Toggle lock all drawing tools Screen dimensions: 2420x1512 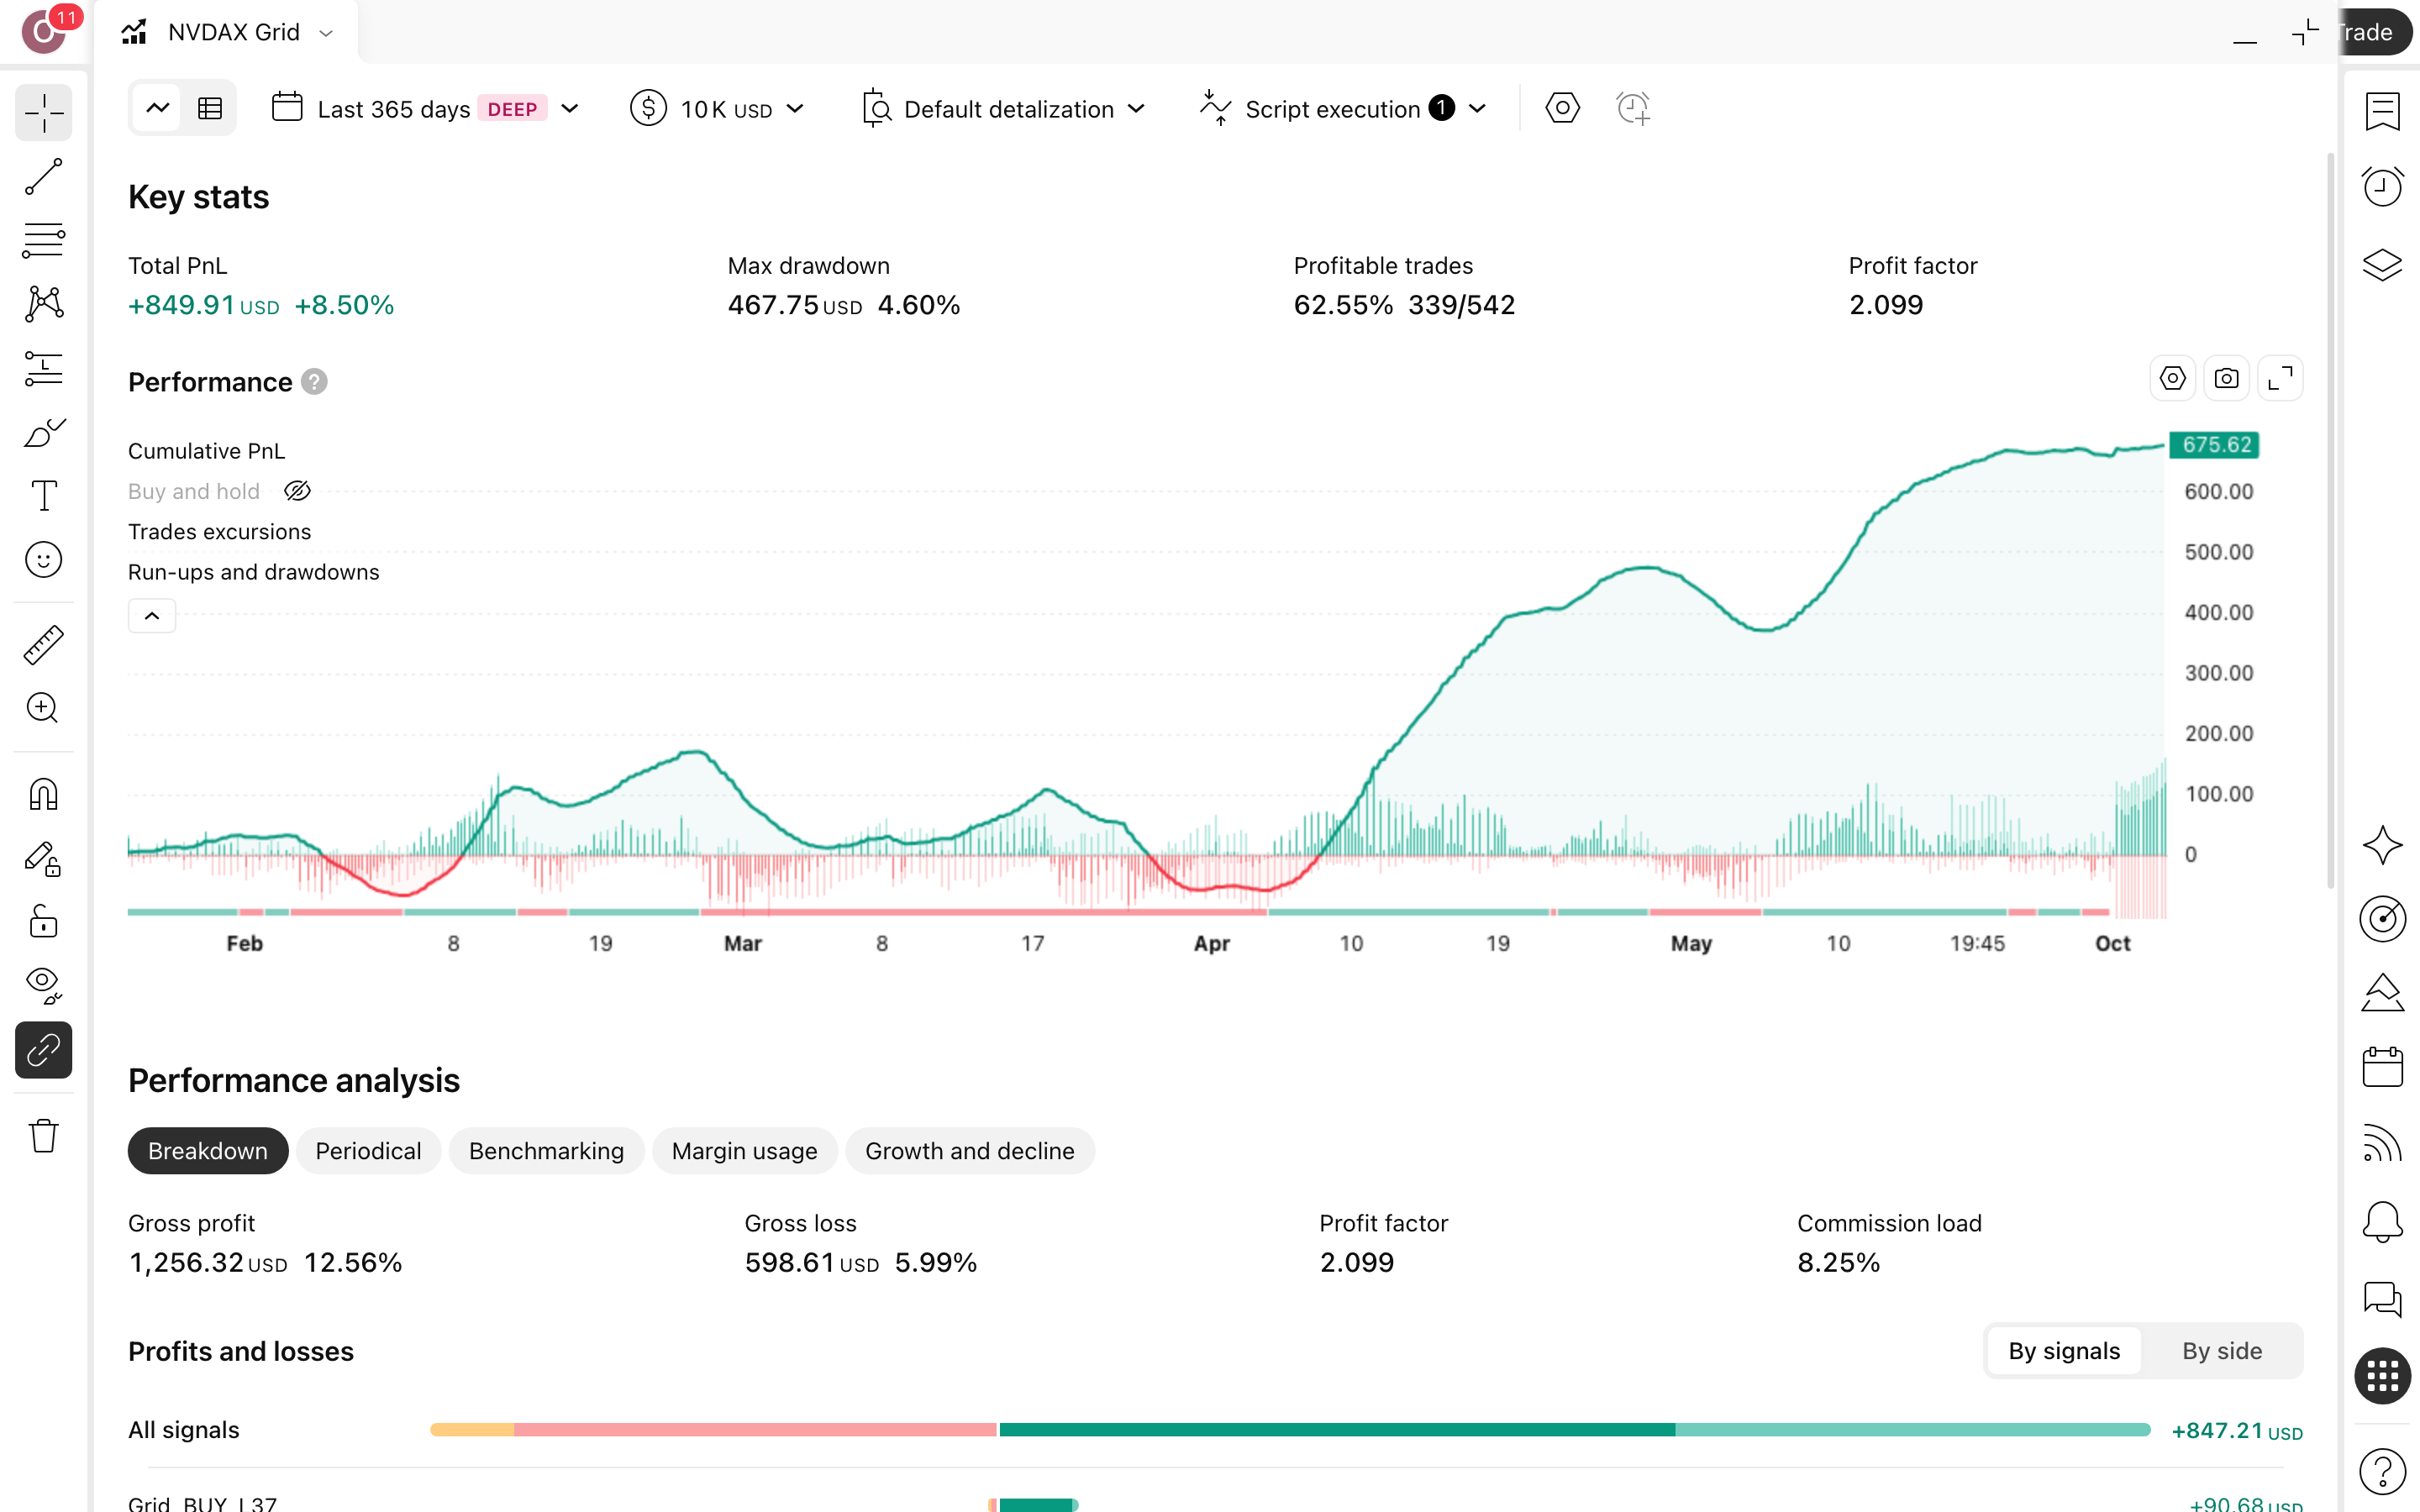(43, 922)
